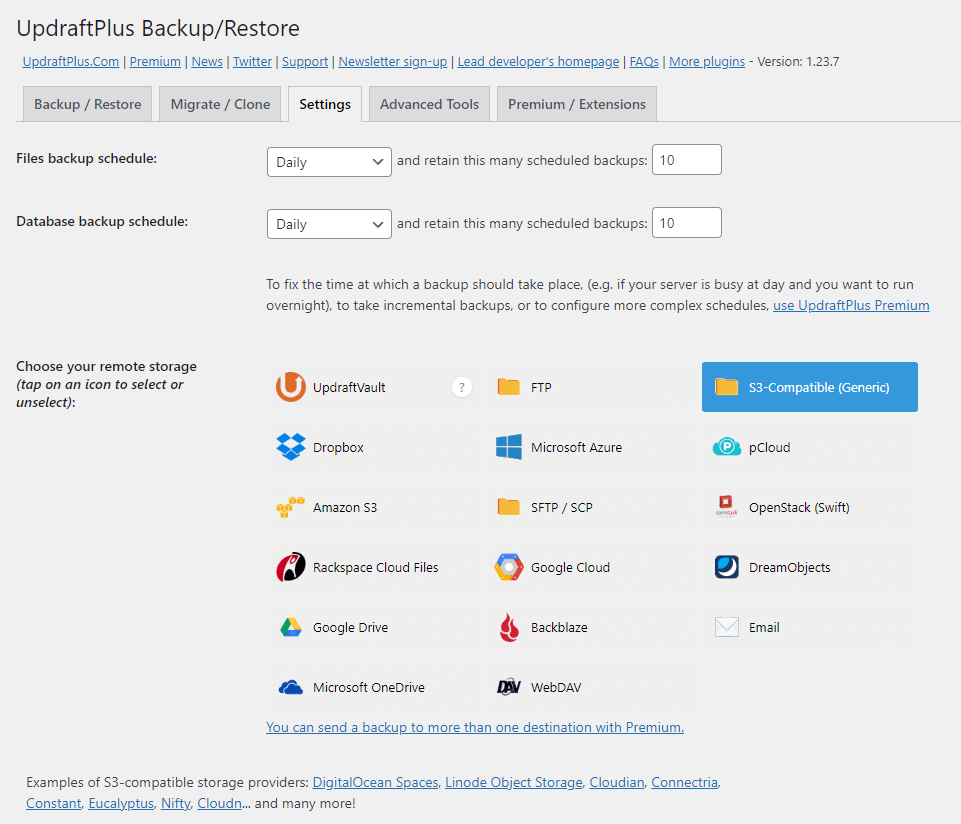
Task: Open the Constant provider link
Action: point(54,803)
